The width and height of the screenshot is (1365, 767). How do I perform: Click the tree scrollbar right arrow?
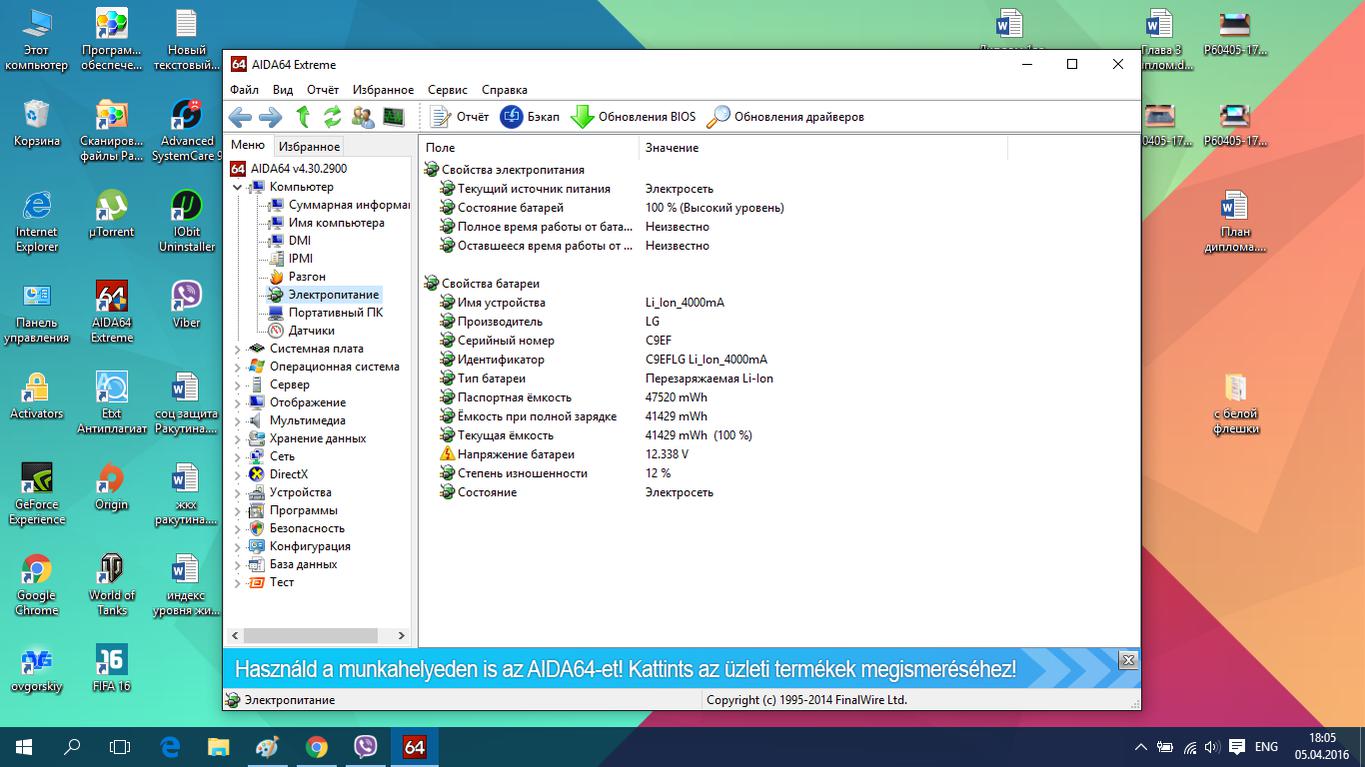point(402,635)
